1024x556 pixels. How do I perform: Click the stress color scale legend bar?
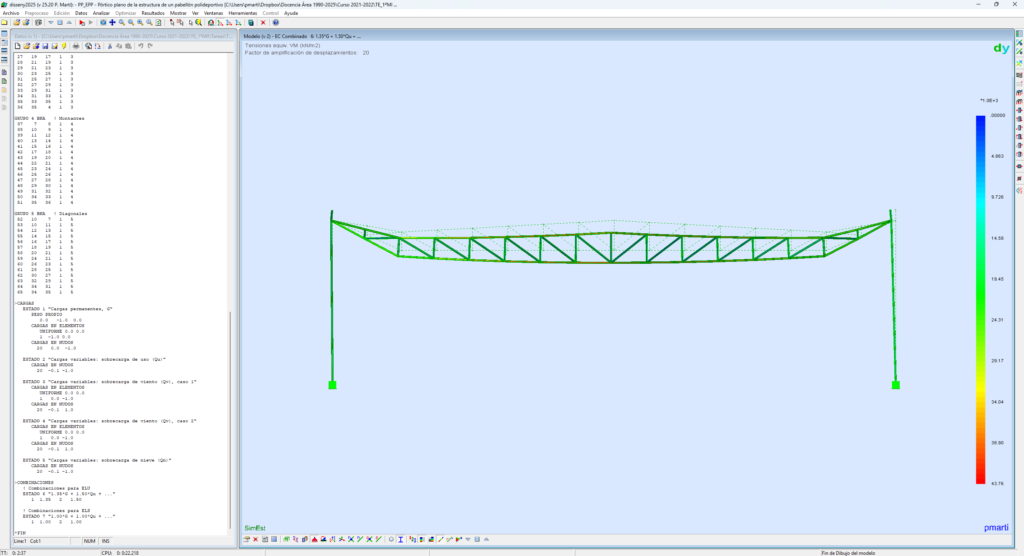(x=981, y=300)
